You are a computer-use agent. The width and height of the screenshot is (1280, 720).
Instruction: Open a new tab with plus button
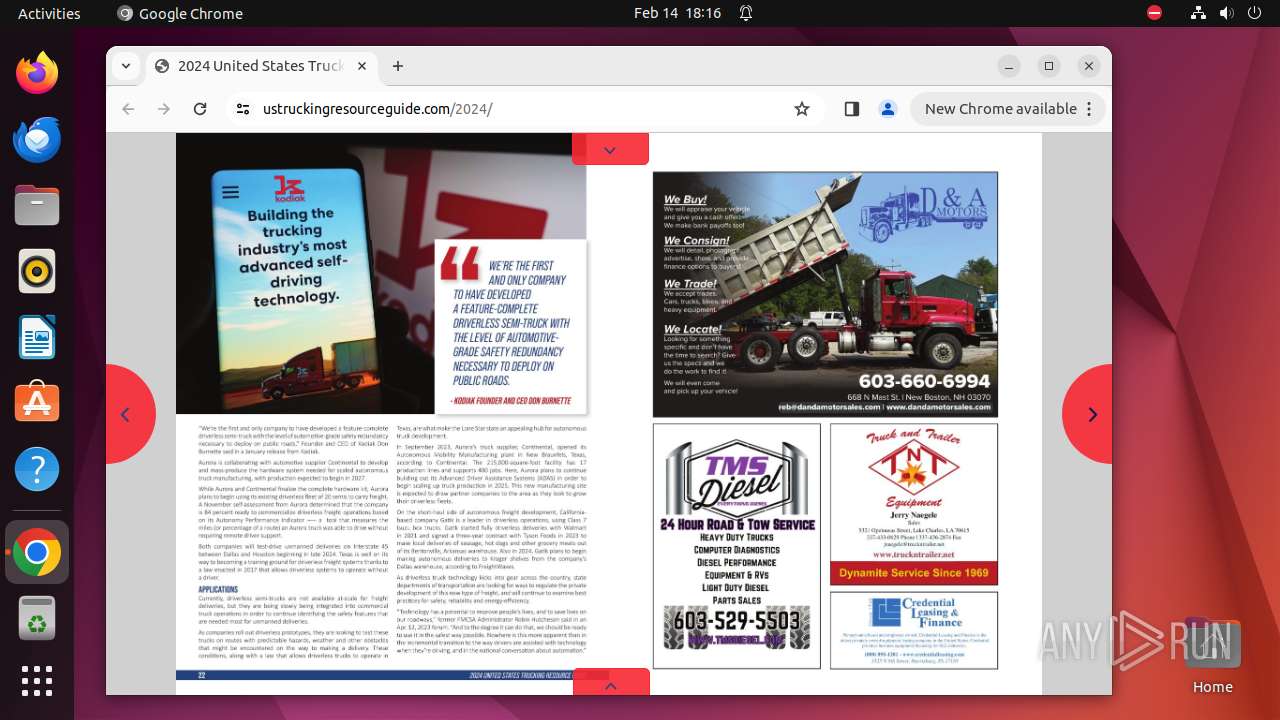pyautogui.click(x=398, y=66)
